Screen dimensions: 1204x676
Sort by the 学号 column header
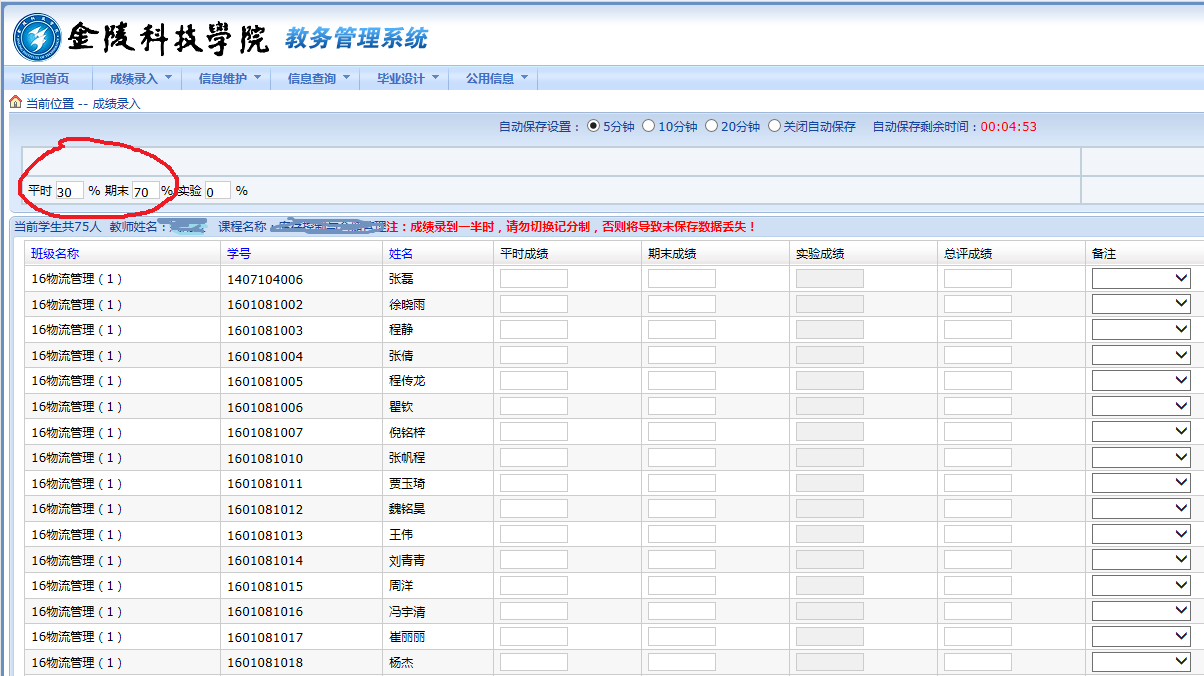click(239, 254)
